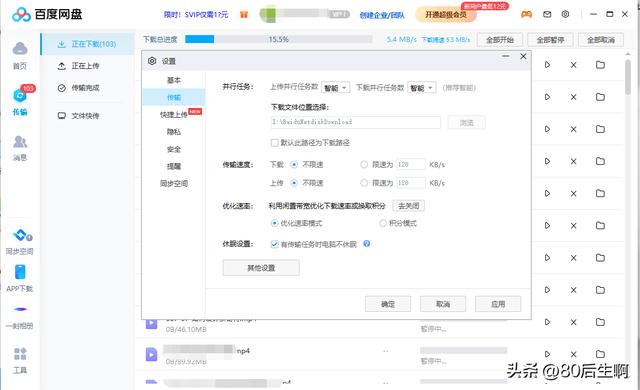Cancel the 0B/46.10MB download with X icon
This screenshot has width=640, height=390.
(x=573, y=322)
